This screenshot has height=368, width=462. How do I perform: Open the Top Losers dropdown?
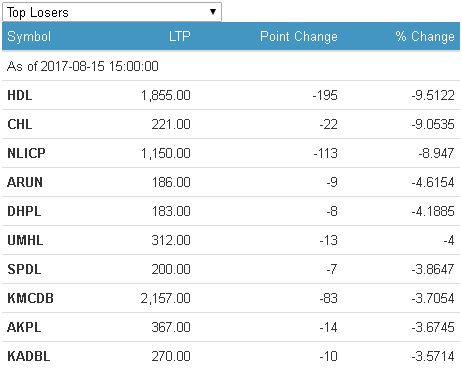(112, 12)
